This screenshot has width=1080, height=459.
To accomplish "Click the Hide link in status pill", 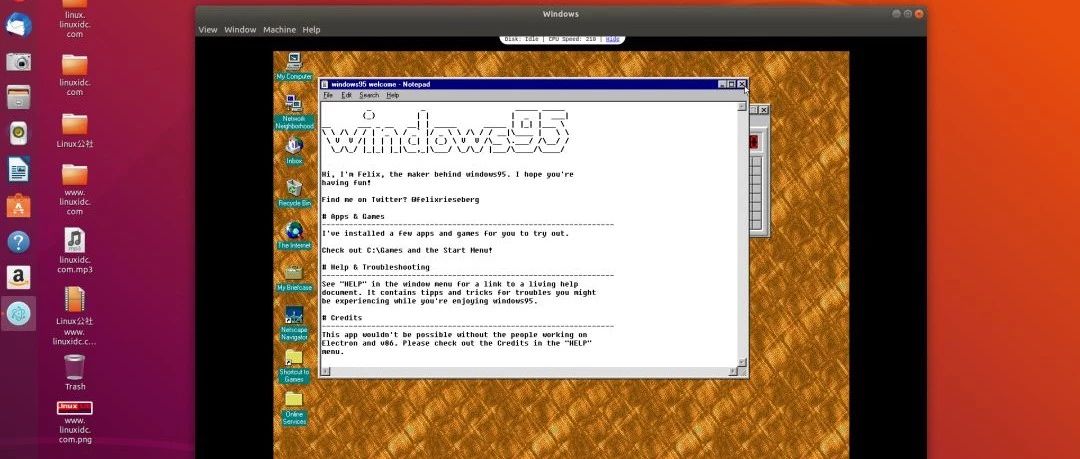I will pos(612,39).
